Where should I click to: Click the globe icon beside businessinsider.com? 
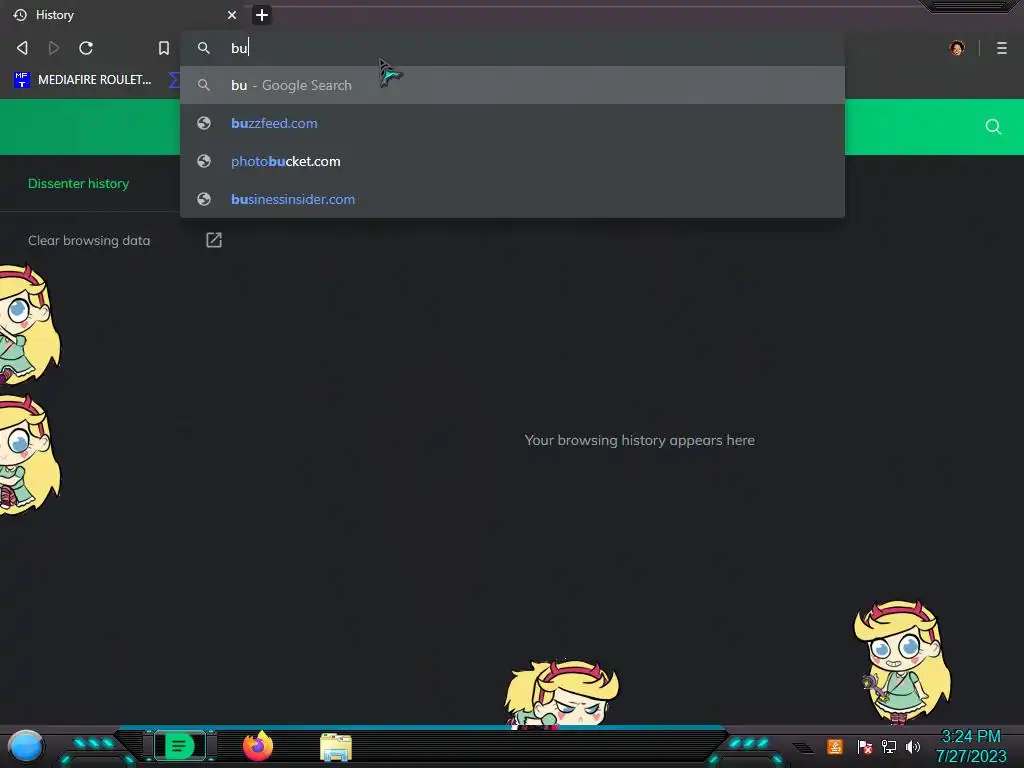204,199
